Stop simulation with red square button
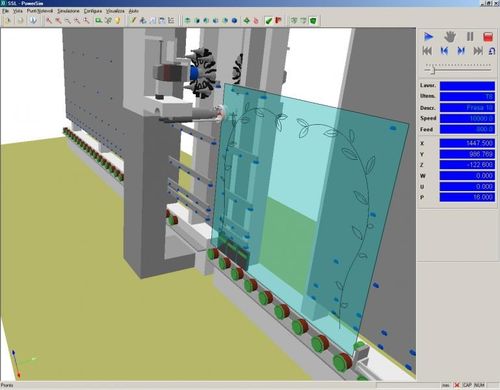 pos(488,37)
